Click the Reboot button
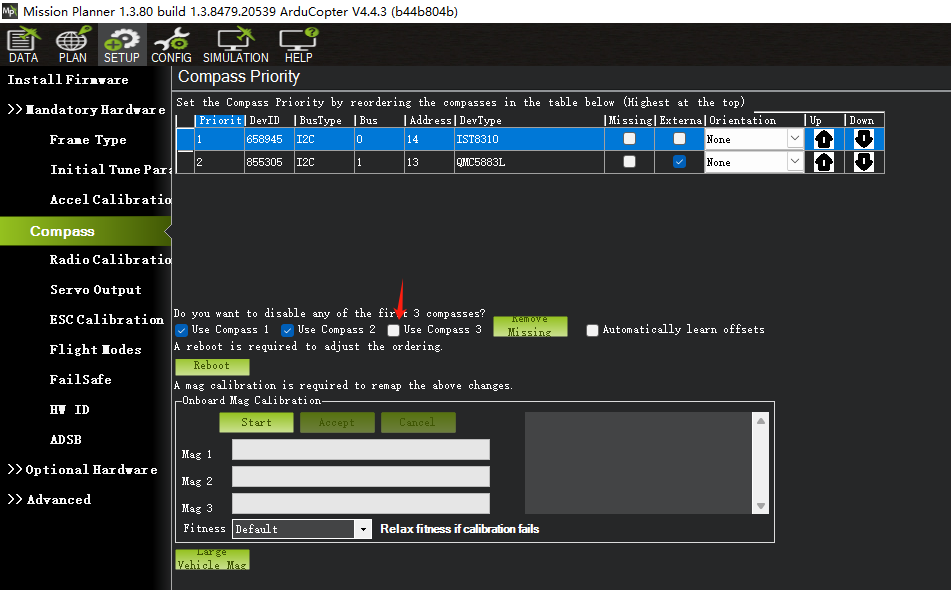Image resolution: width=951 pixels, height=590 pixels. [x=212, y=366]
